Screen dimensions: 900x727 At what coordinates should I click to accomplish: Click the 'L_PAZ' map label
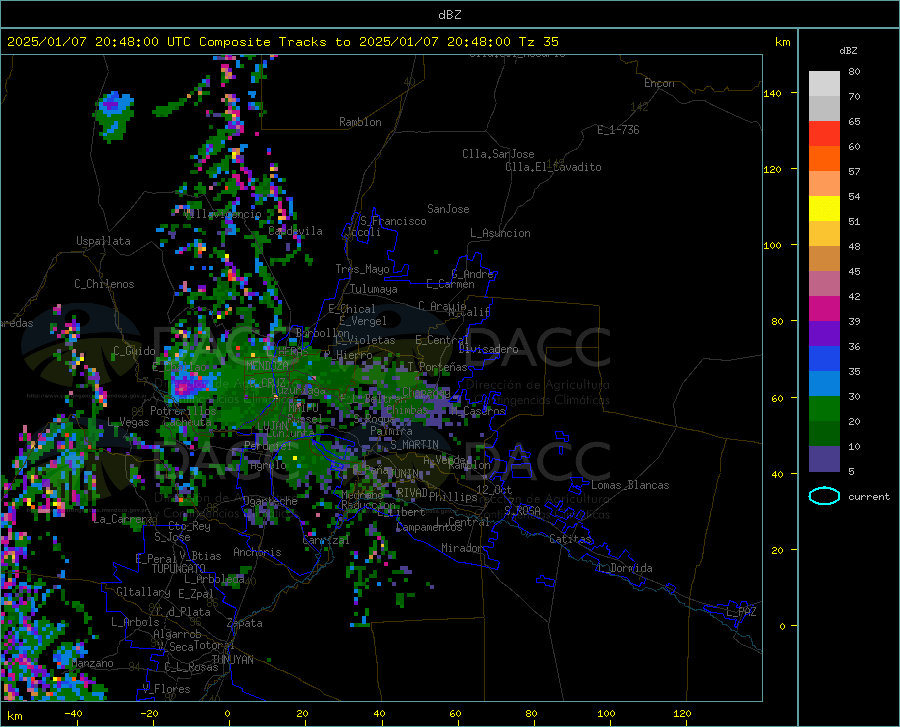click(x=741, y=612)
